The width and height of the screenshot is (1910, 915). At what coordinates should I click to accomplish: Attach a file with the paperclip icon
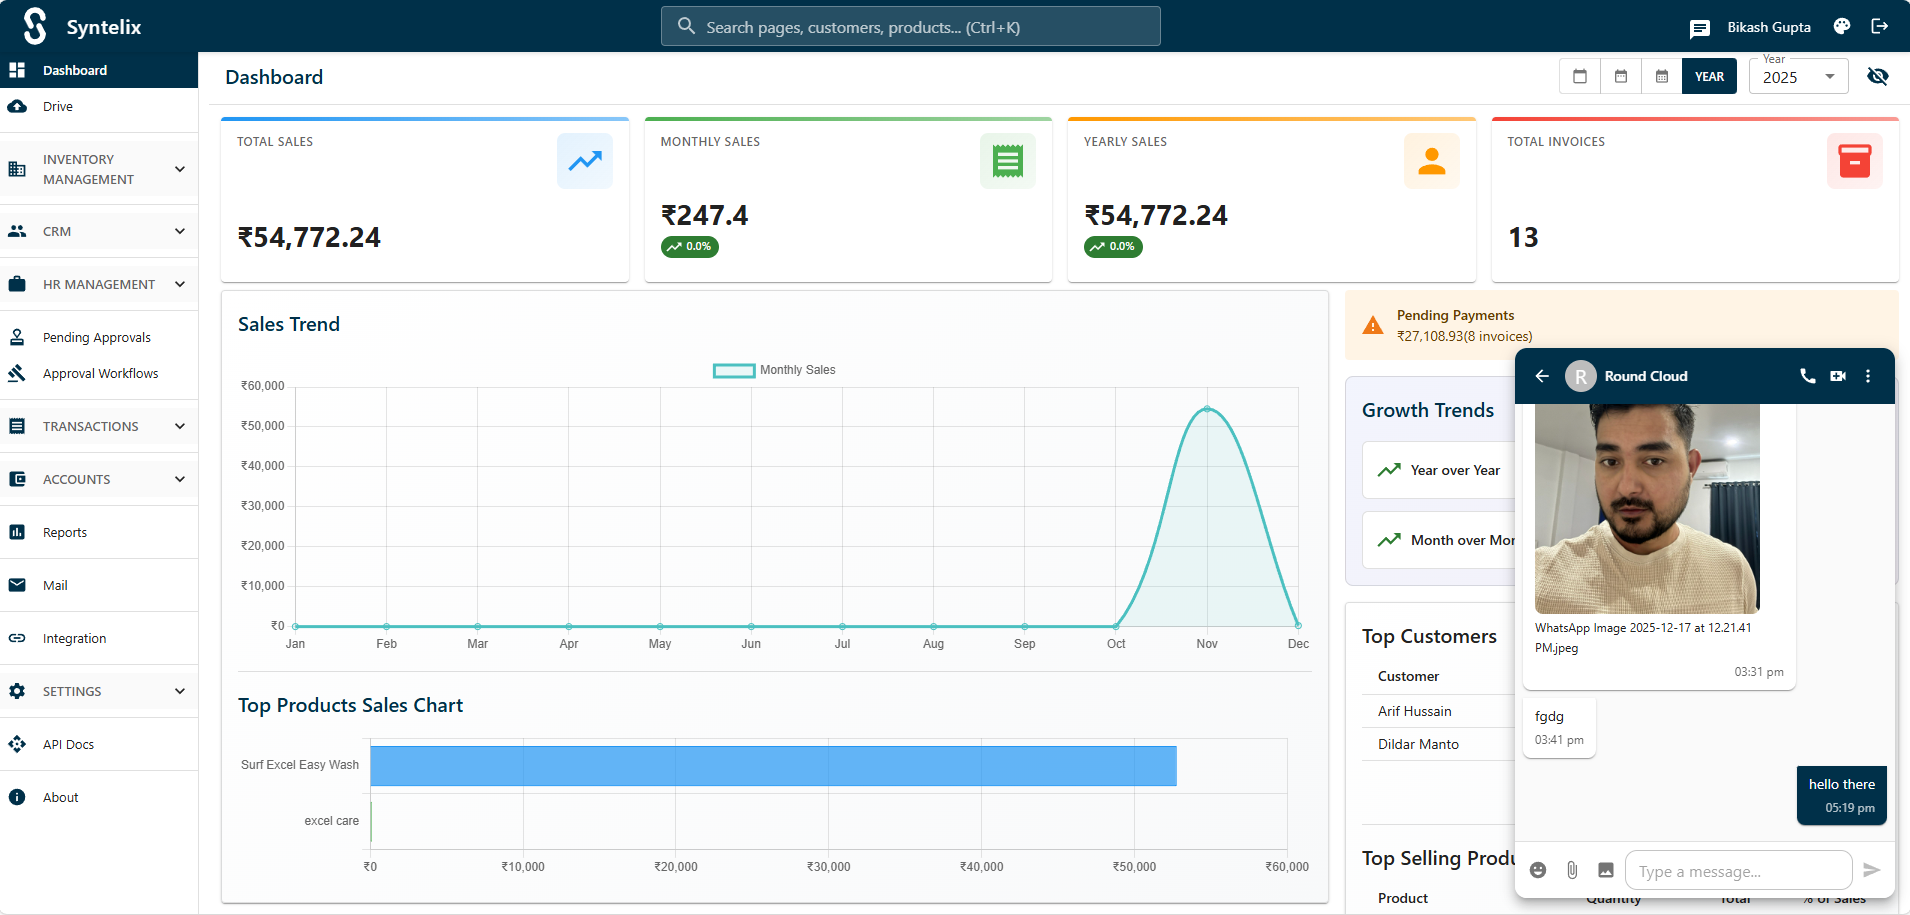[x=1572, y=870]
